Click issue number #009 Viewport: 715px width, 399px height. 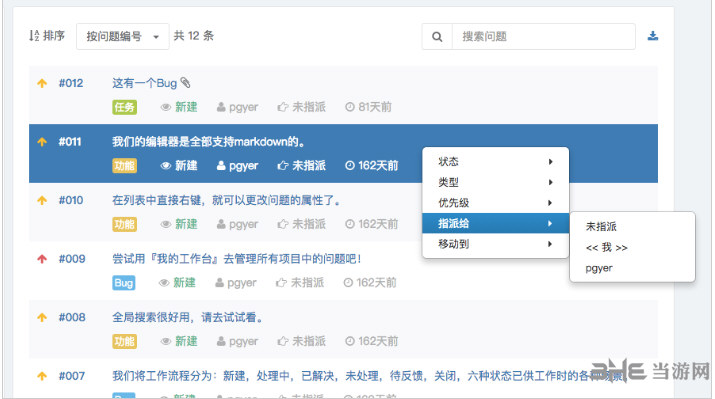[x=72, y=259]
